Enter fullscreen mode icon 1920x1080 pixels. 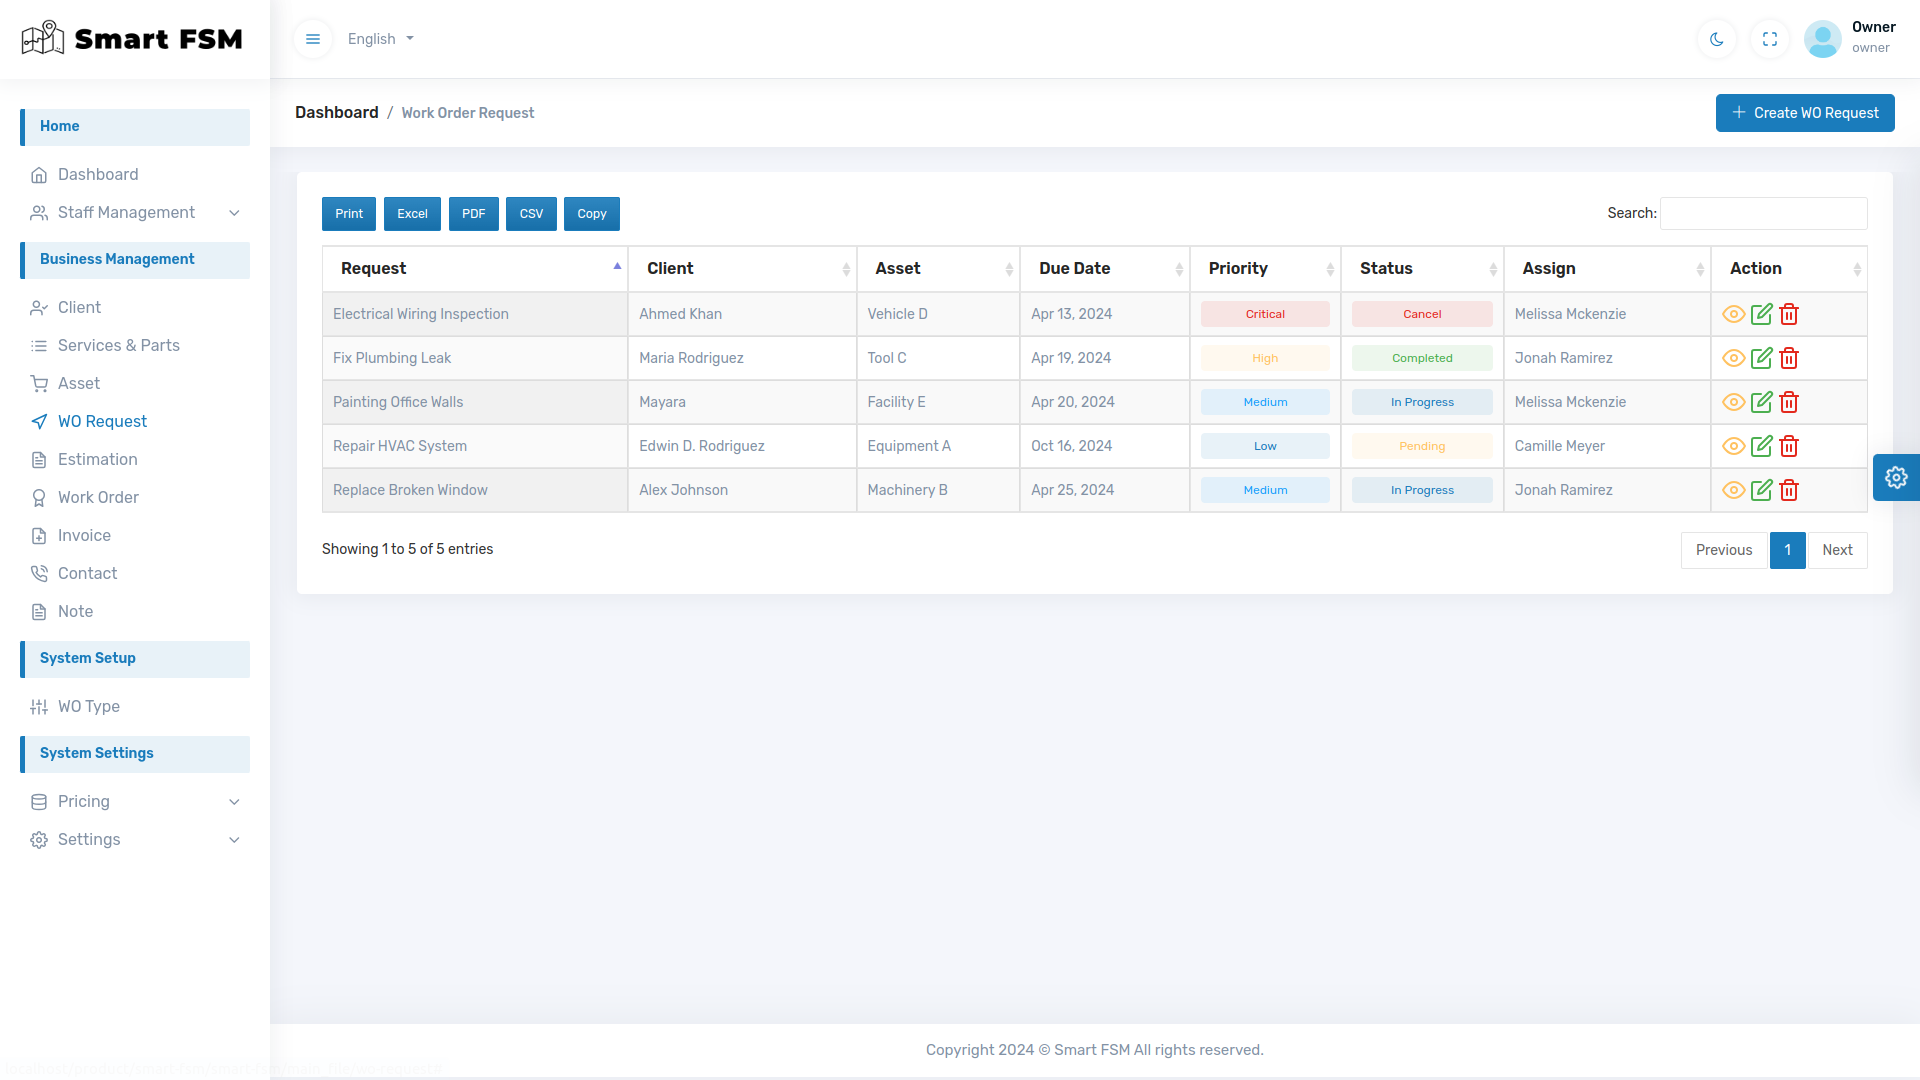click(x=1770, y=39)
